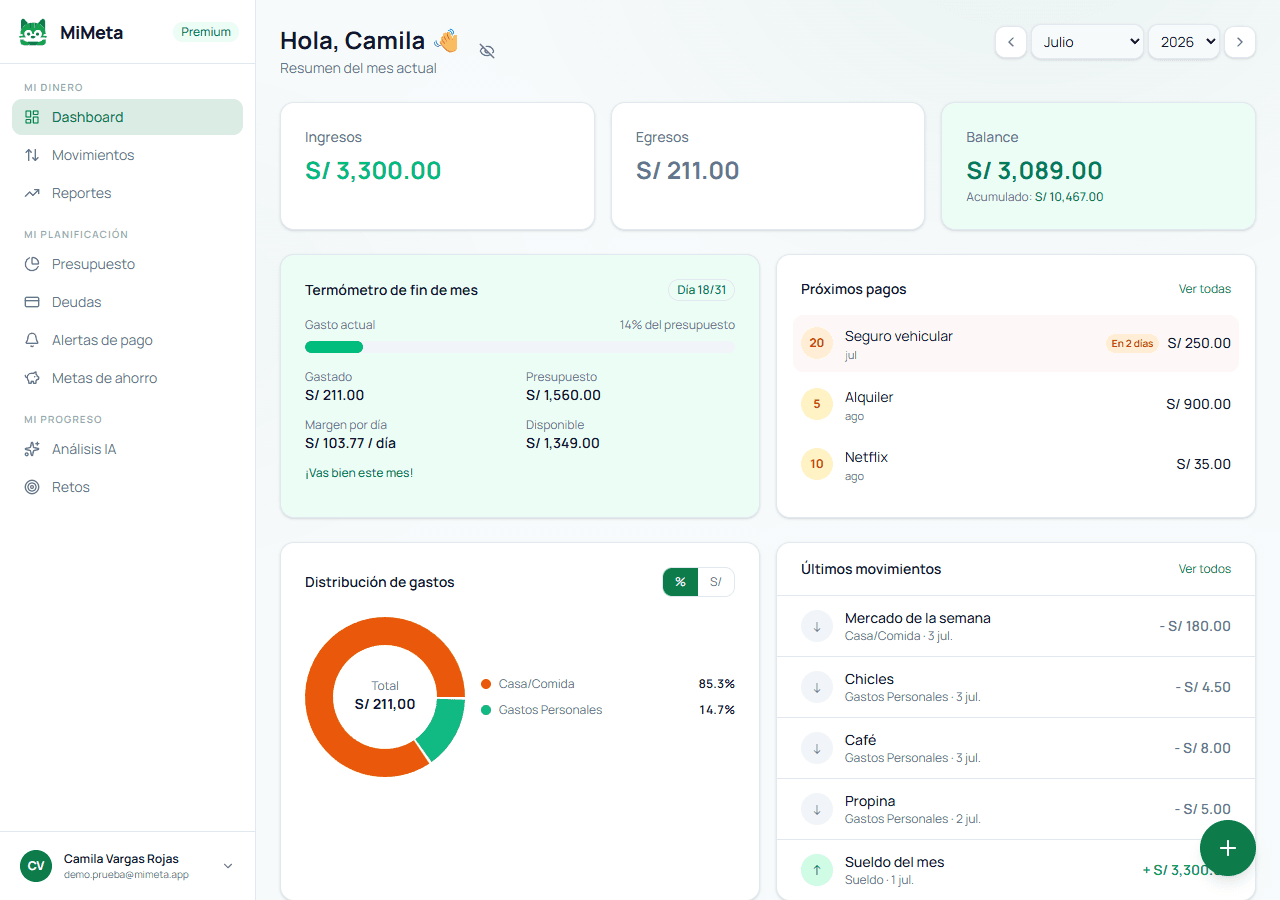The image size is (1280, 900).
Task: Open Movimientos in the sidebar
Action: [x=127, y=155]
